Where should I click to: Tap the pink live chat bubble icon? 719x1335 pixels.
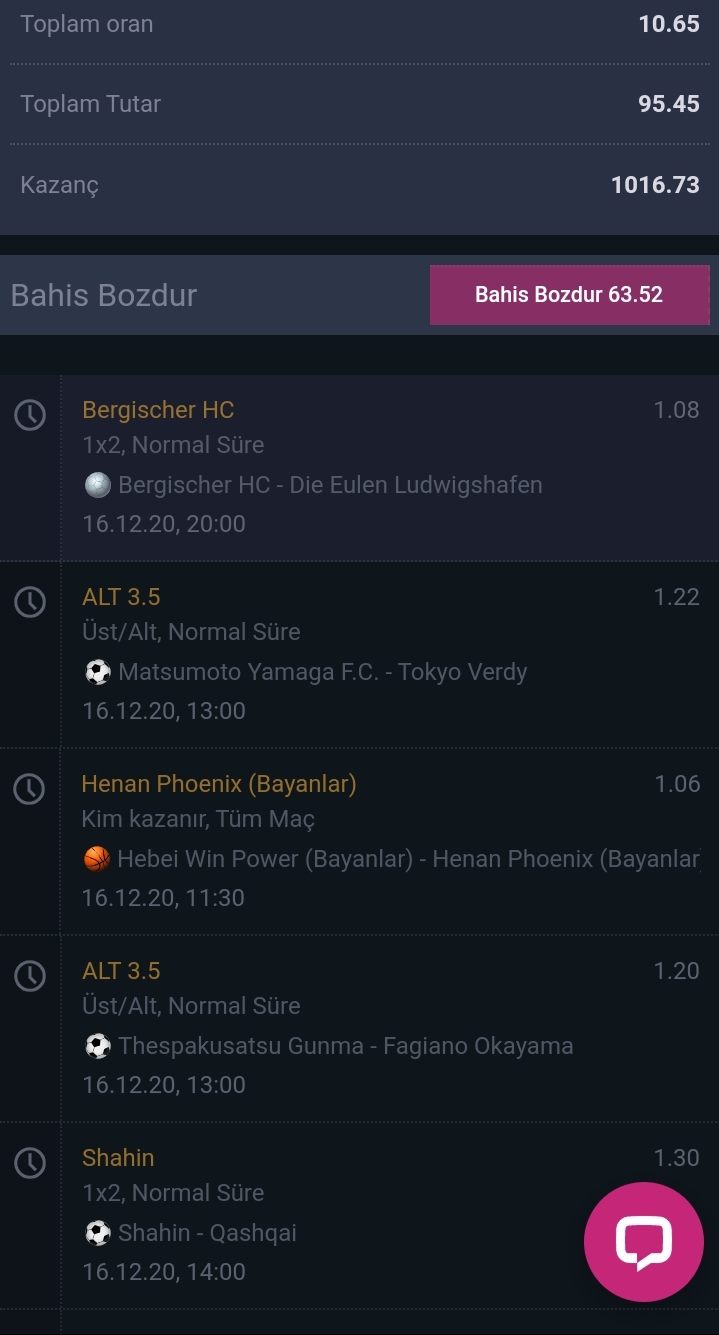[644, 1241]
